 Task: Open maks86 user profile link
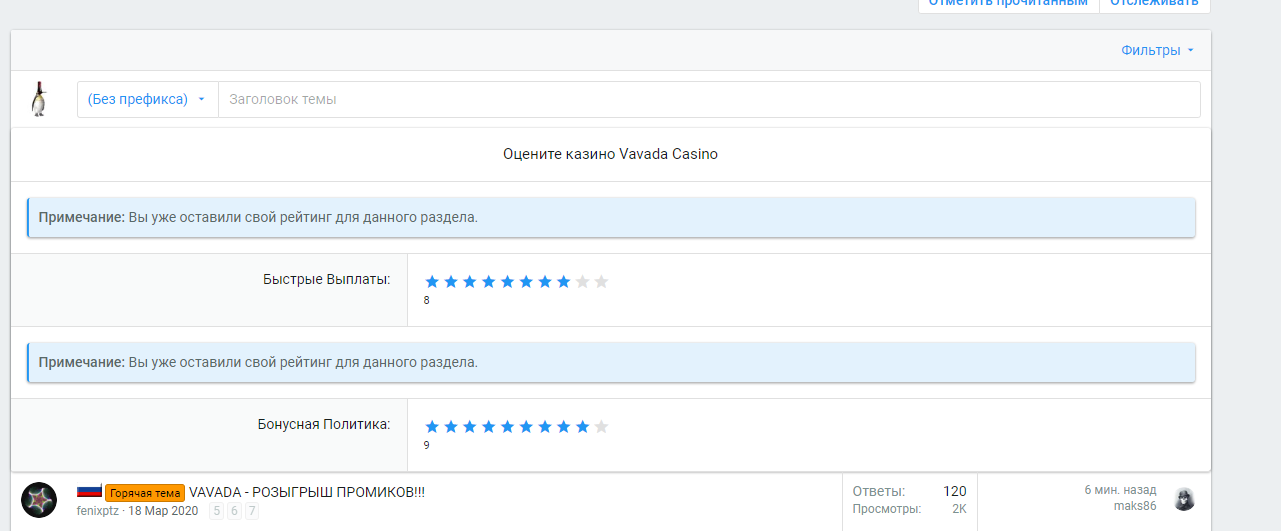[1135, 506]
